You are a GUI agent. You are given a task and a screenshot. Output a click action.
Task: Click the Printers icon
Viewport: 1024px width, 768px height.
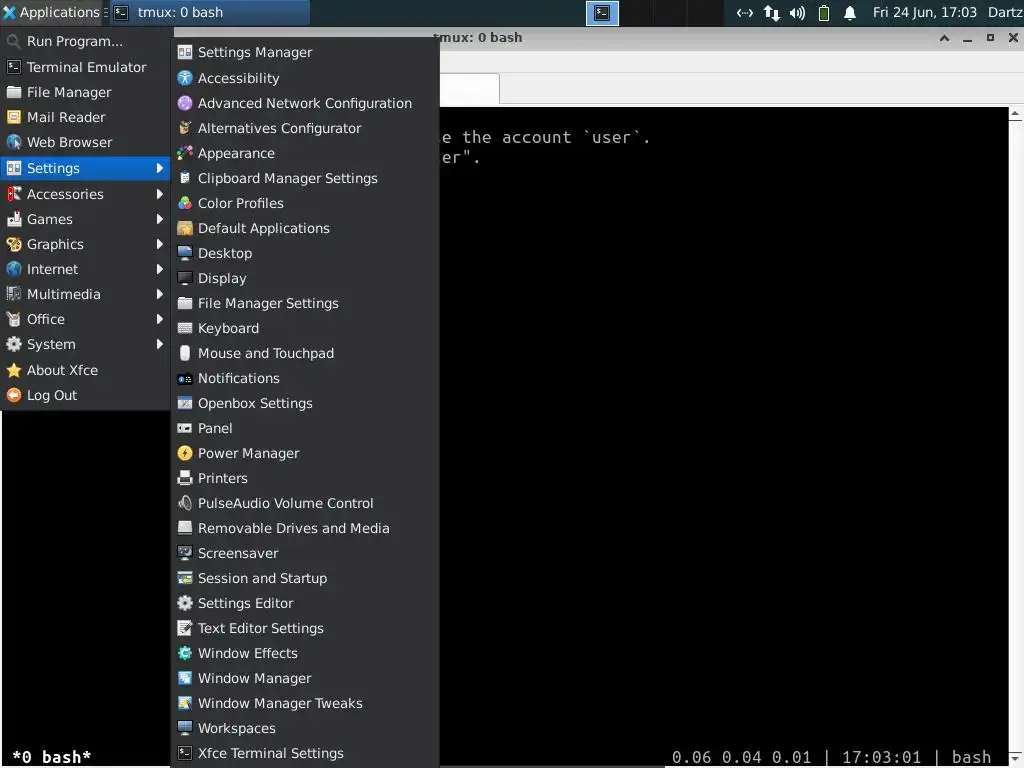point(185,478)
